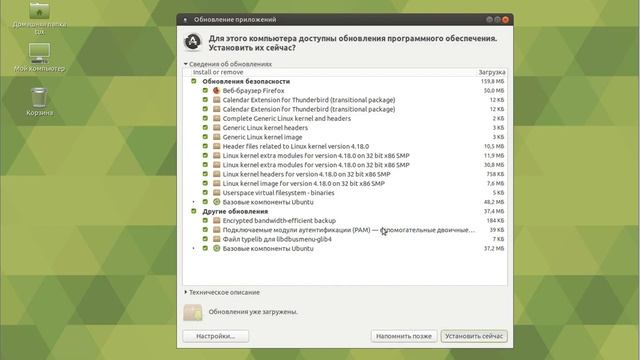Image resolution: width=640 pixels, height=360 pixels.
Task: Click the downloaded-updates package icon near the bottom
Action: [193, 312]
